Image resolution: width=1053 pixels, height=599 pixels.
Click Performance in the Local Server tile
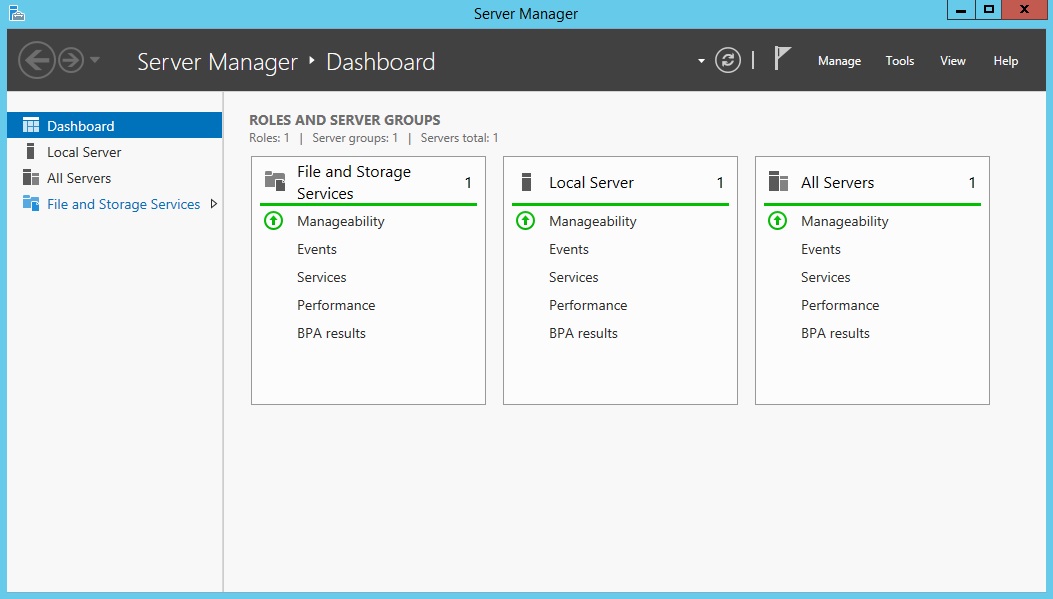[587, 305]
